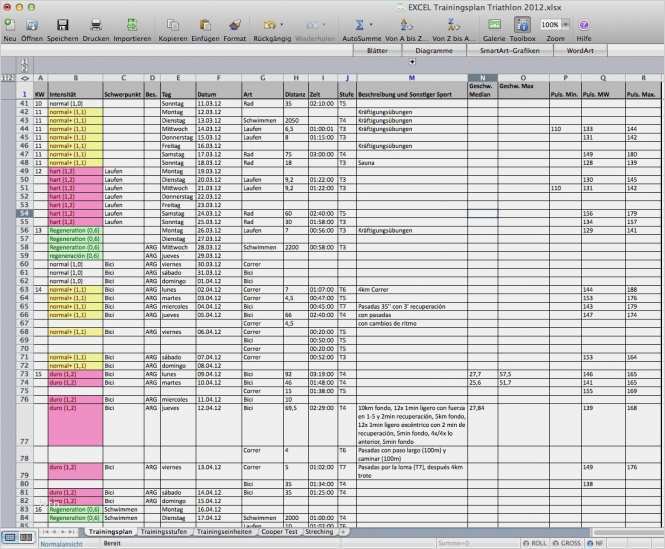Switch to normal view button in status bar

point(10,536)
